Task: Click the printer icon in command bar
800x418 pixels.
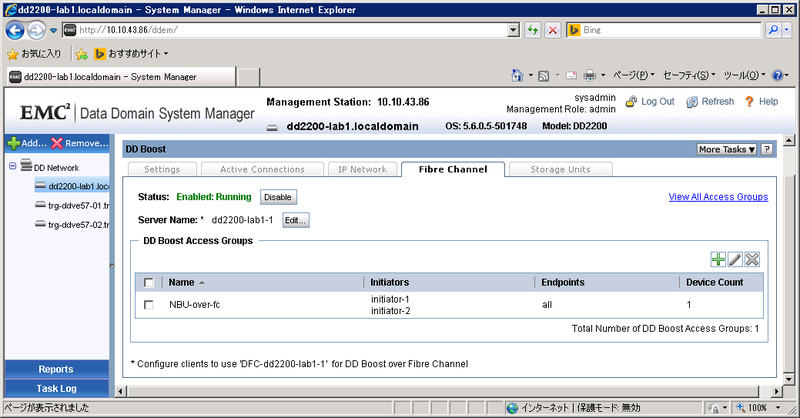Action: tap(589, 76)
